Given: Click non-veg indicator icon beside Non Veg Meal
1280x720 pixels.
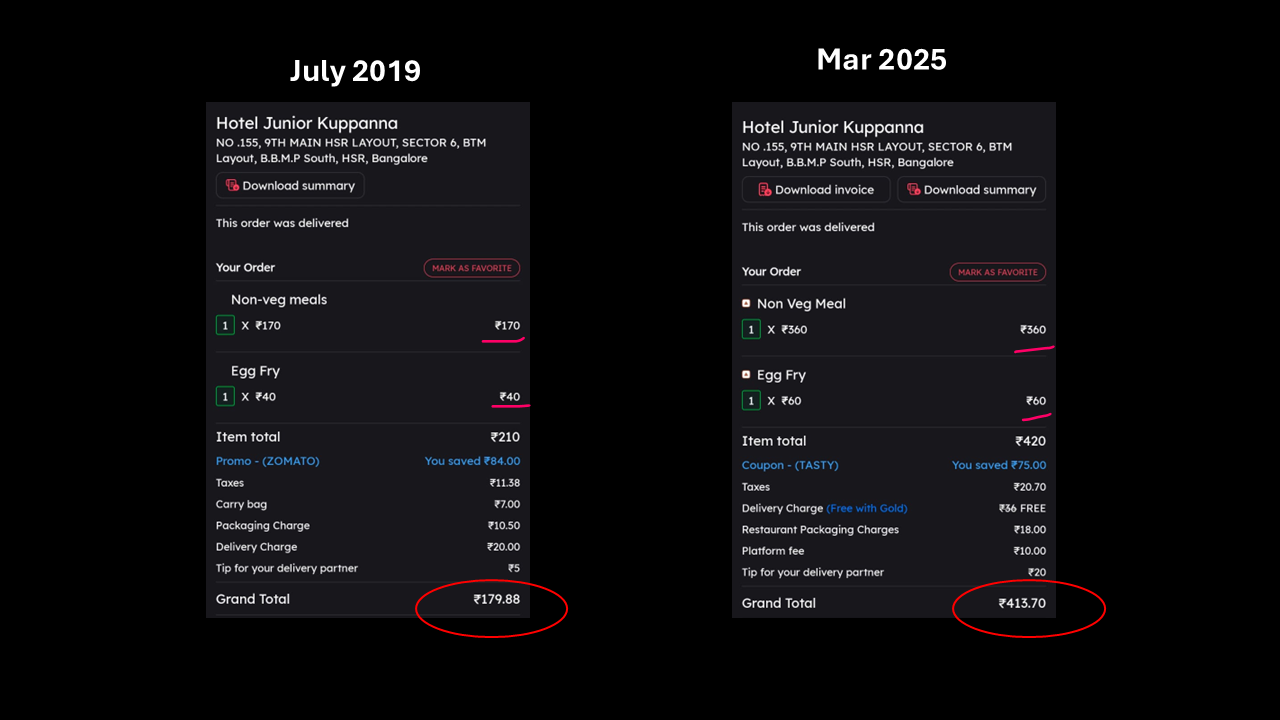Looking at the screenshot, I should coord(746,303).
